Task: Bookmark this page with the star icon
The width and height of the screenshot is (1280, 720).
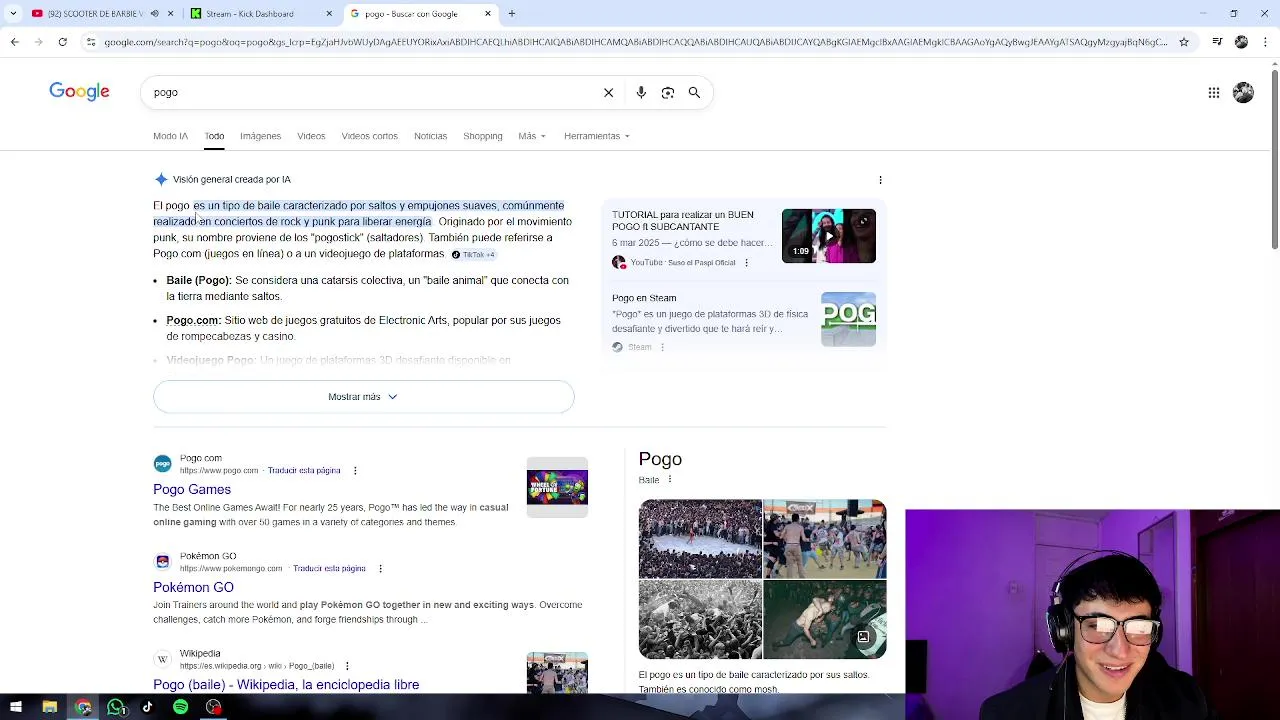Action: tap(1184, 42)
